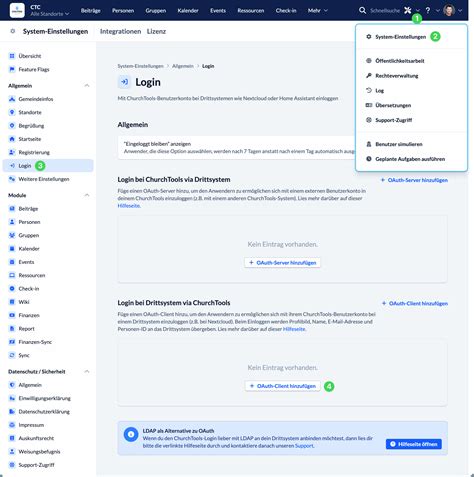Open Kalender in top navigation
The width and height of the screenshot is (474, 477).
pyautogui.click(x=188, y=11)
